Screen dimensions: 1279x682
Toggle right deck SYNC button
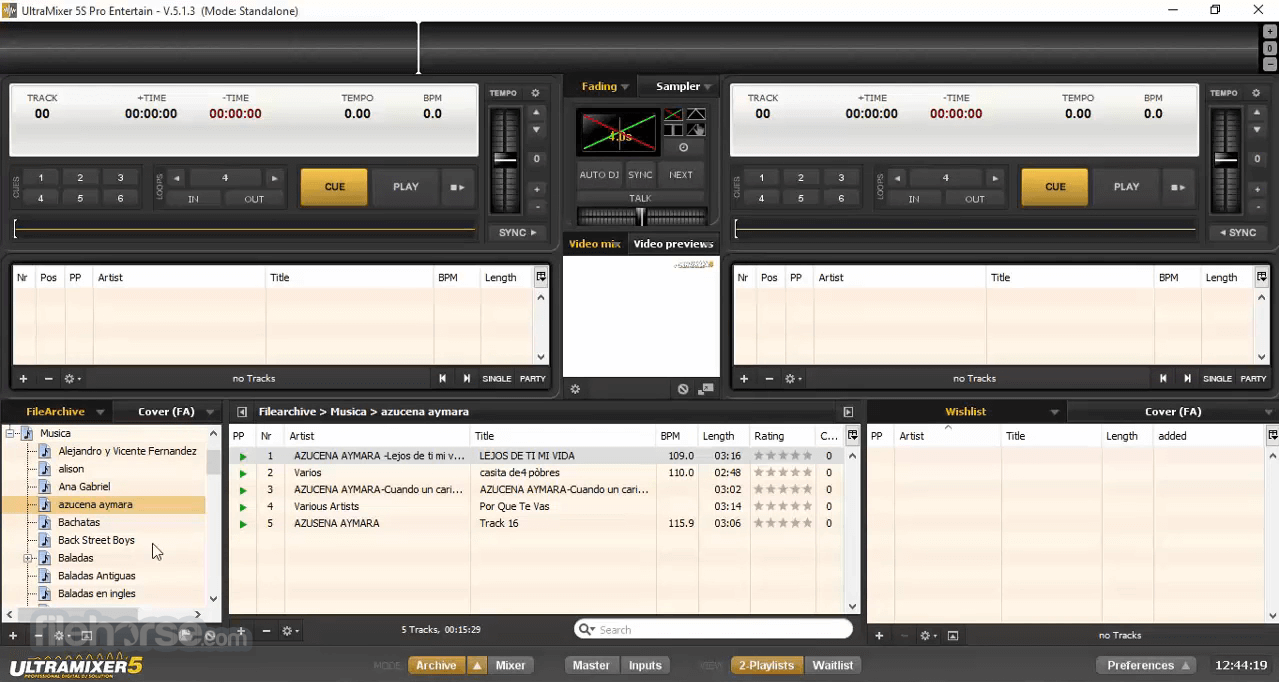pos(1238,232)
